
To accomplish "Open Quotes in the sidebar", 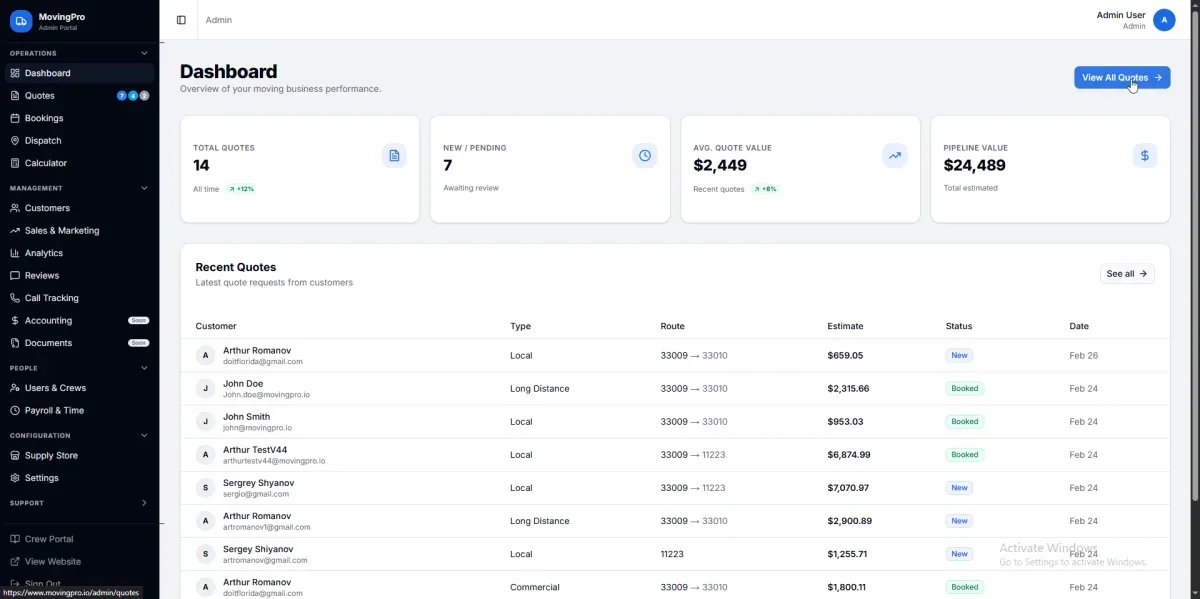I will (x=40, y=96).
